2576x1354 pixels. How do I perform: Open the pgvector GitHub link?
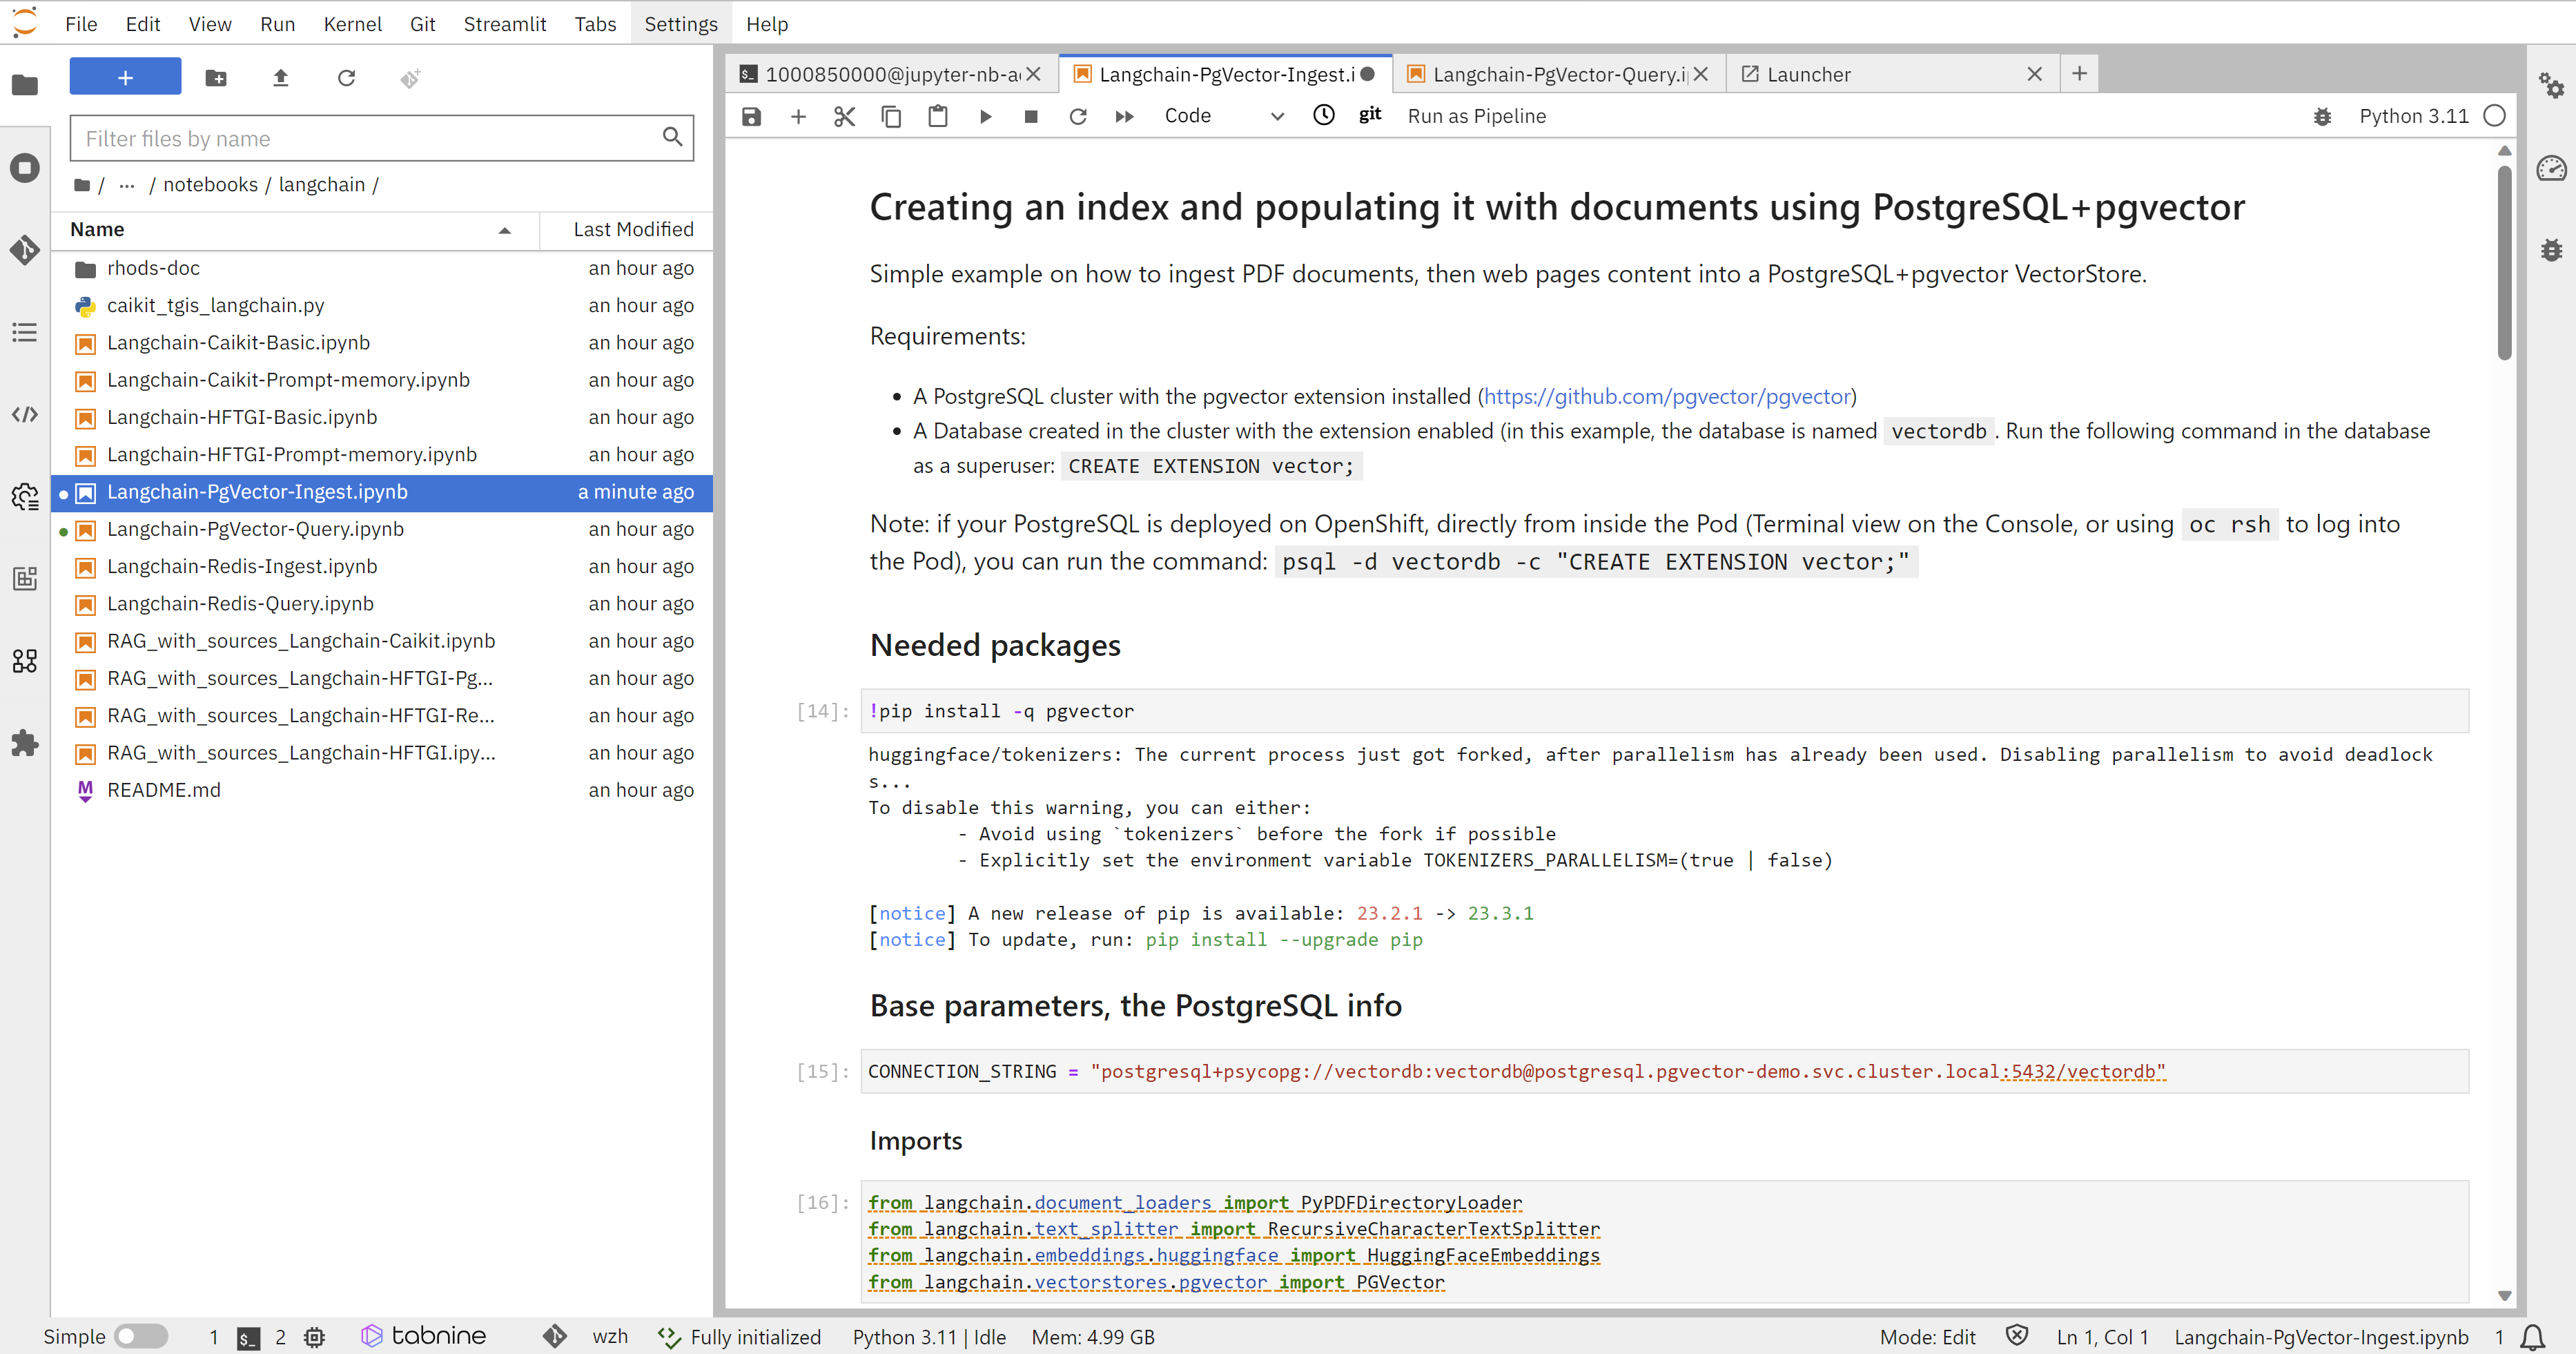1666,396
